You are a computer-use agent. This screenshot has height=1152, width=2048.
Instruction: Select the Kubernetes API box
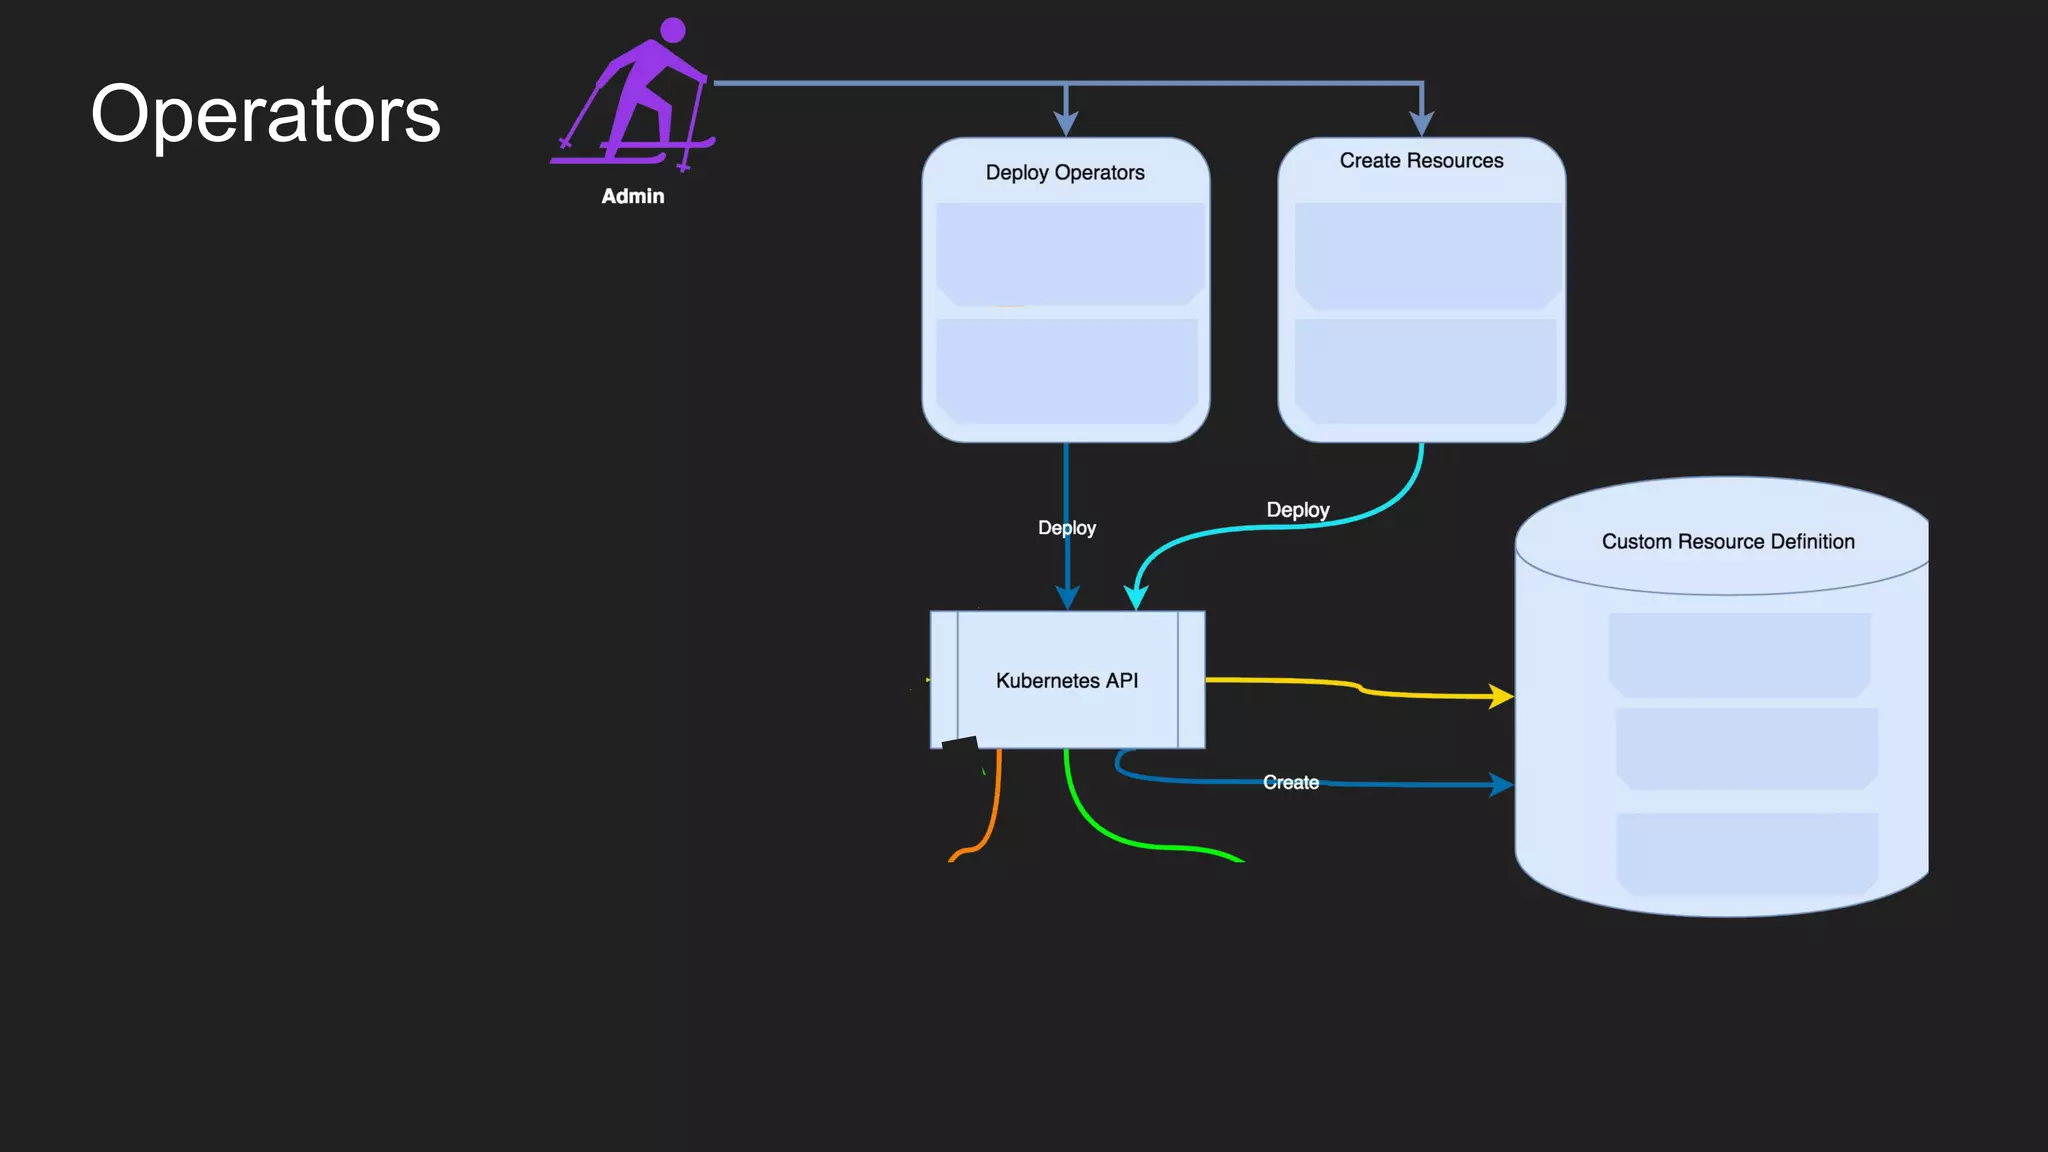pos(1067,680)
